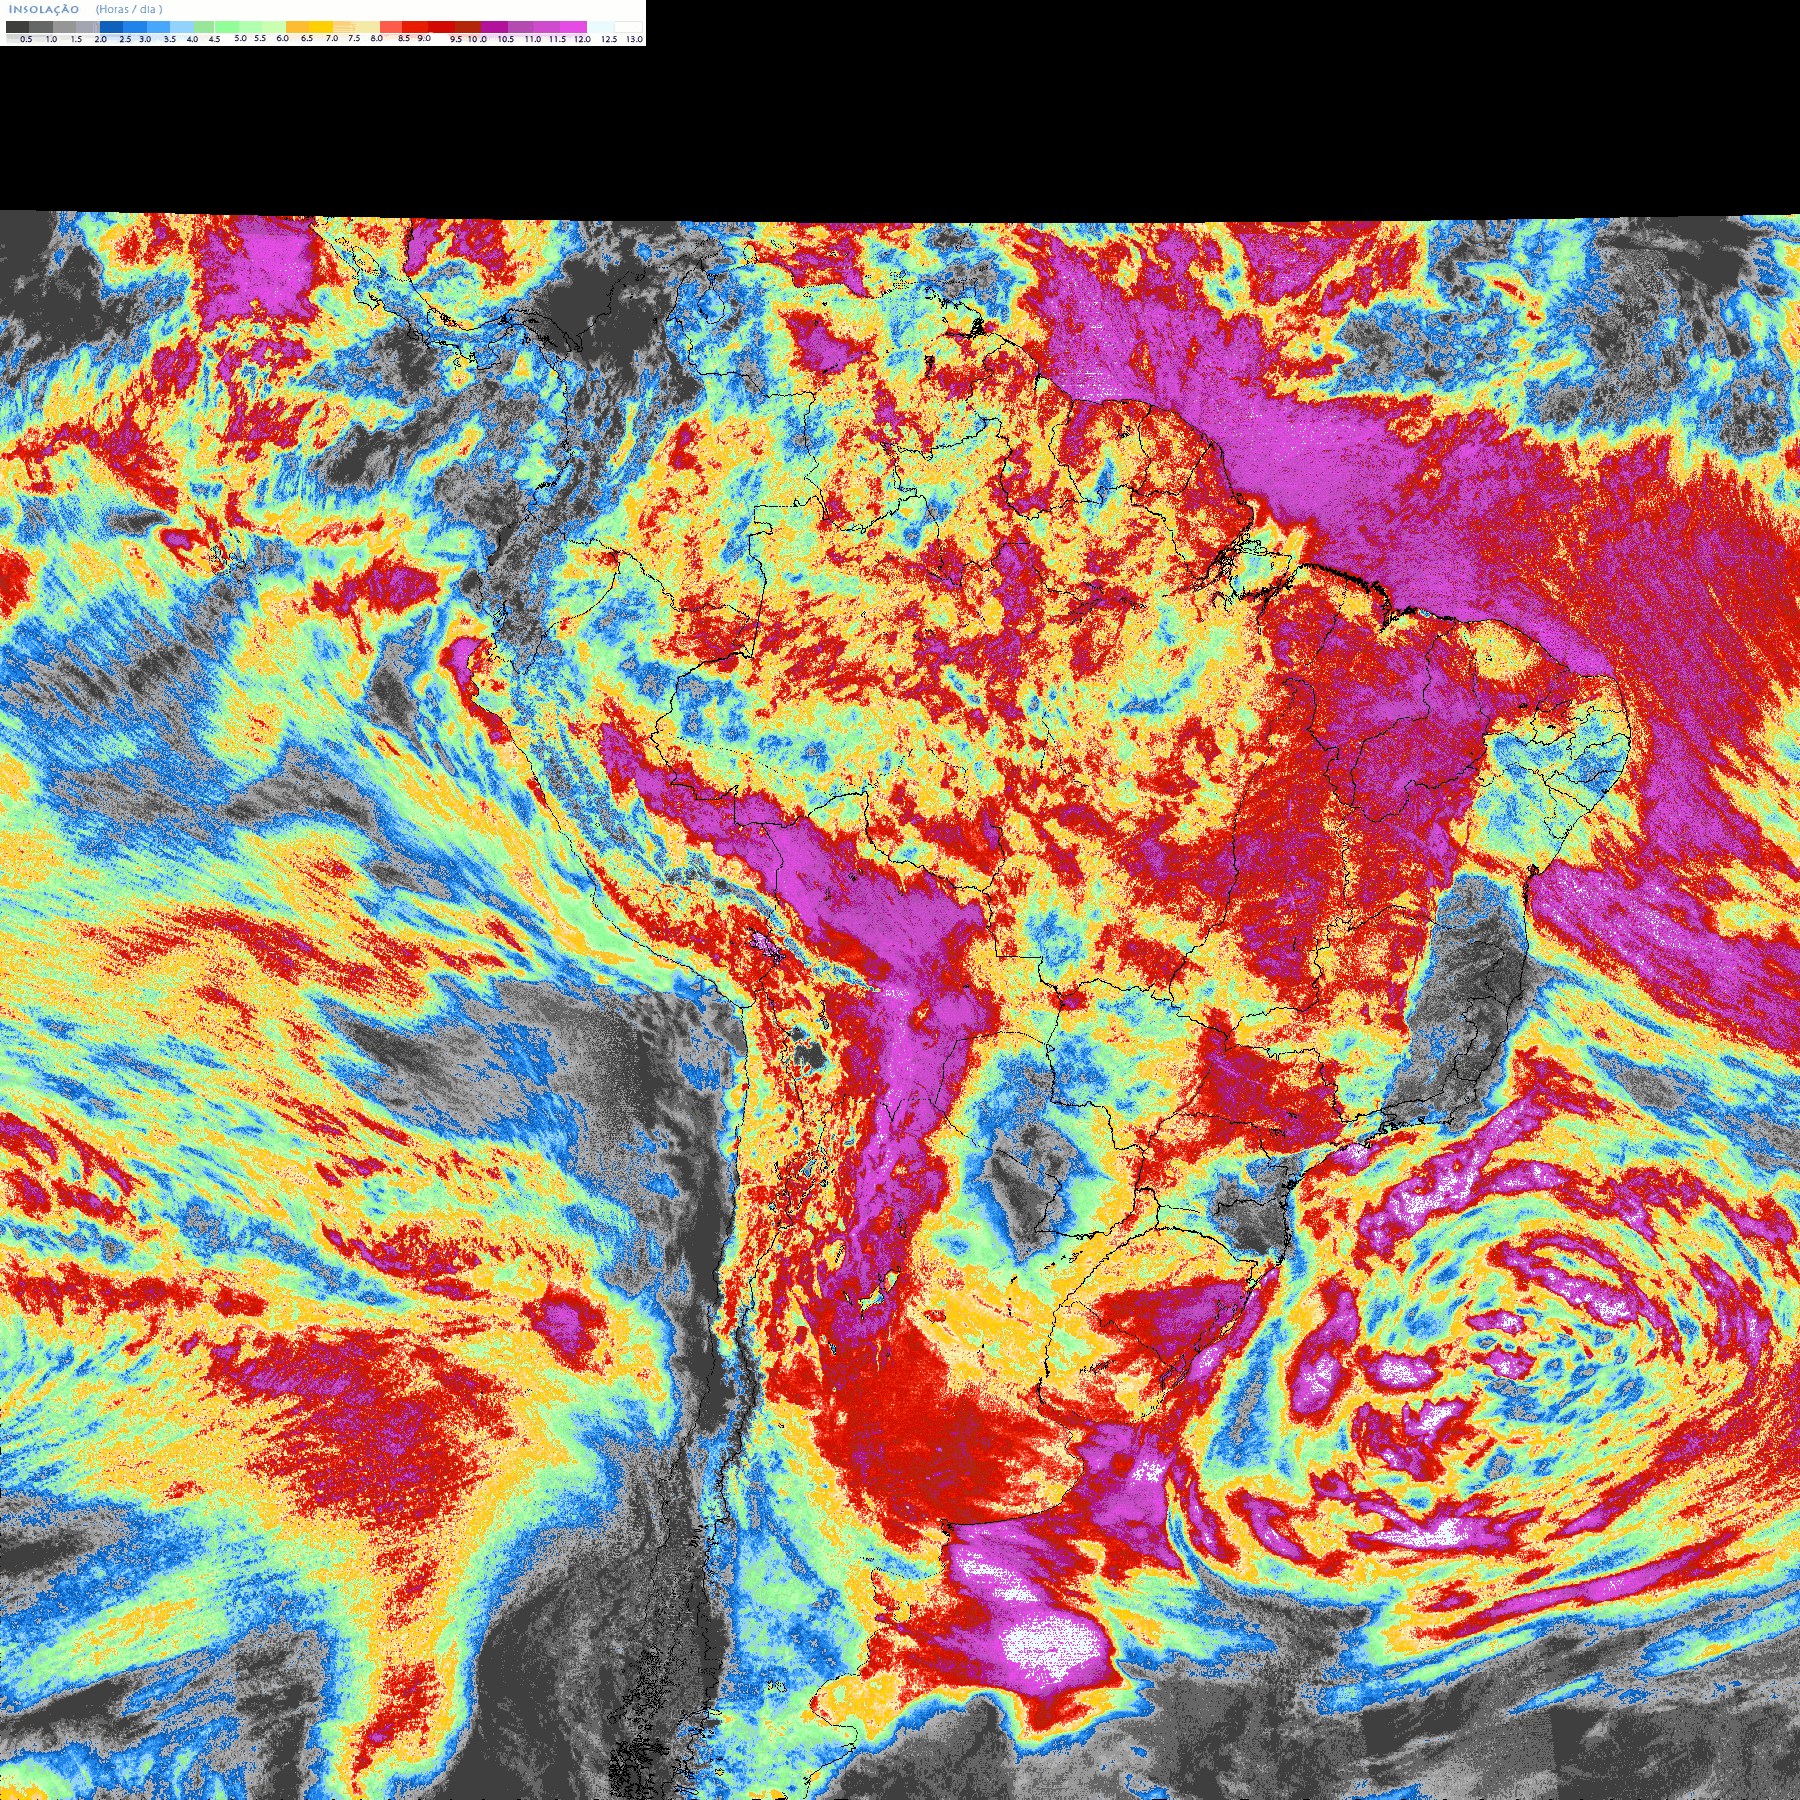Click the 0.5 legend value
This screenshot has width=1800, height=1800.
[26, 39]
